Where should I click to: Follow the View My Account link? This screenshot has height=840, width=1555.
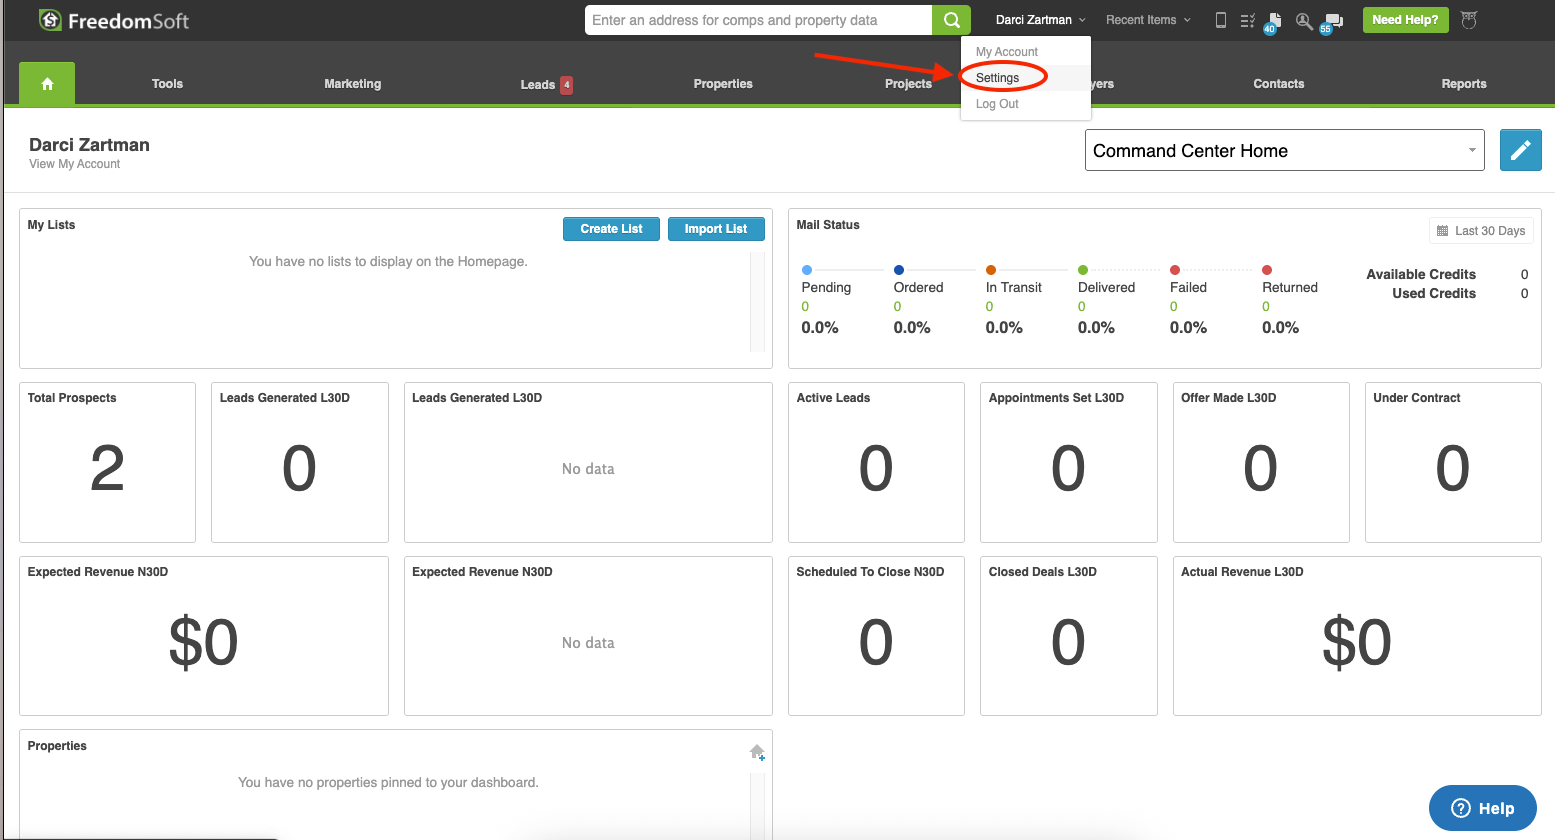(74, 164)
